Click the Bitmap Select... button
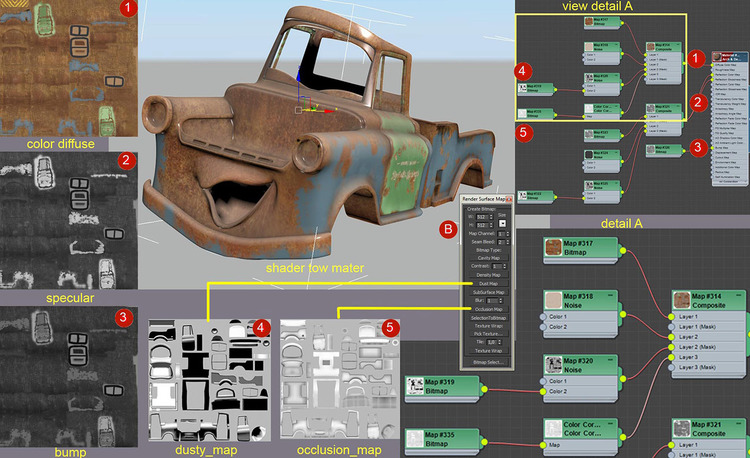The image size is (750, 458). [488, 362]
